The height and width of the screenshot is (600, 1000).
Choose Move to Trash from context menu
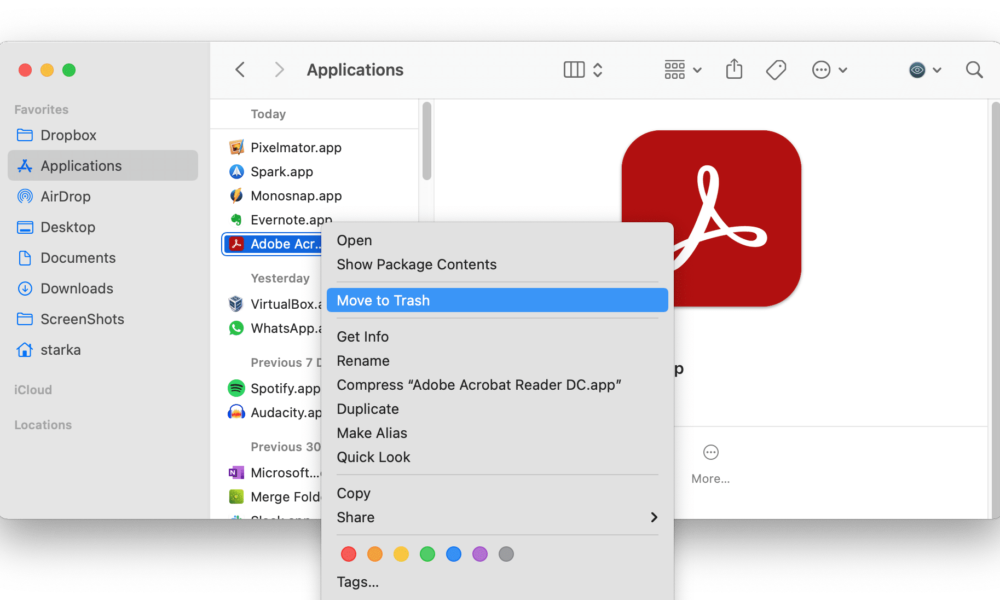pos(497,300)
